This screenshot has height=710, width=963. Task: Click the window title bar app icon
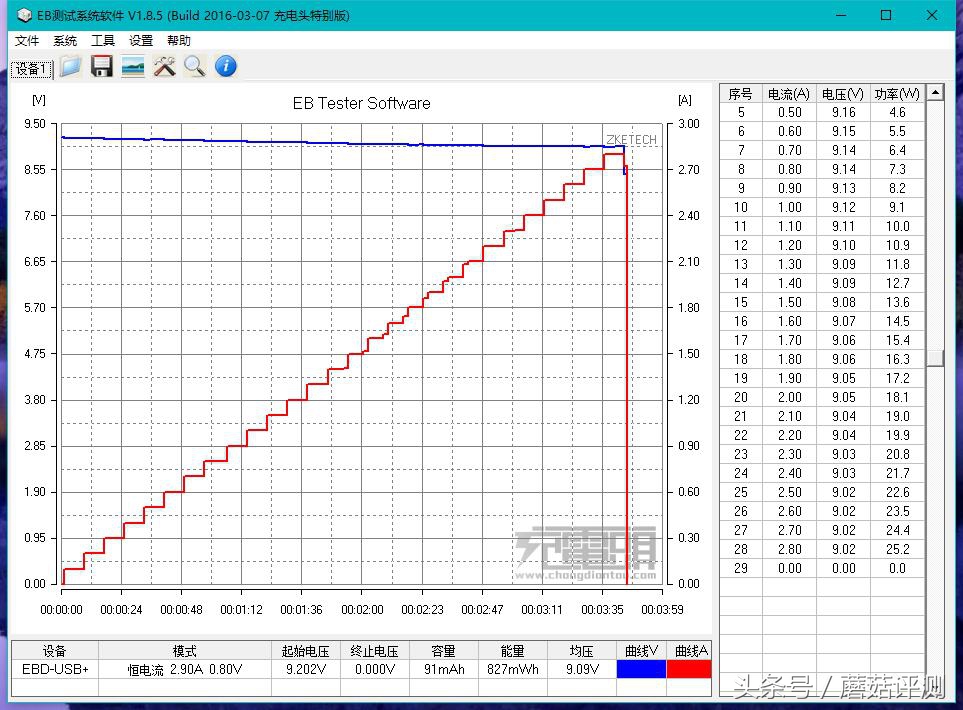point(23,15)
